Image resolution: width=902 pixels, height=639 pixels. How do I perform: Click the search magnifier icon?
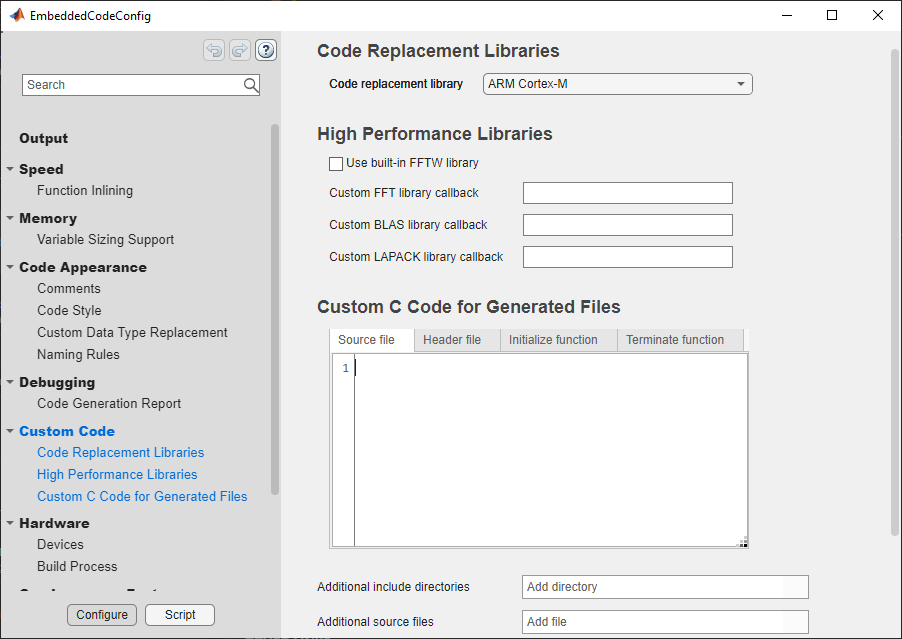pyautogui.click(x=251, y=85)
